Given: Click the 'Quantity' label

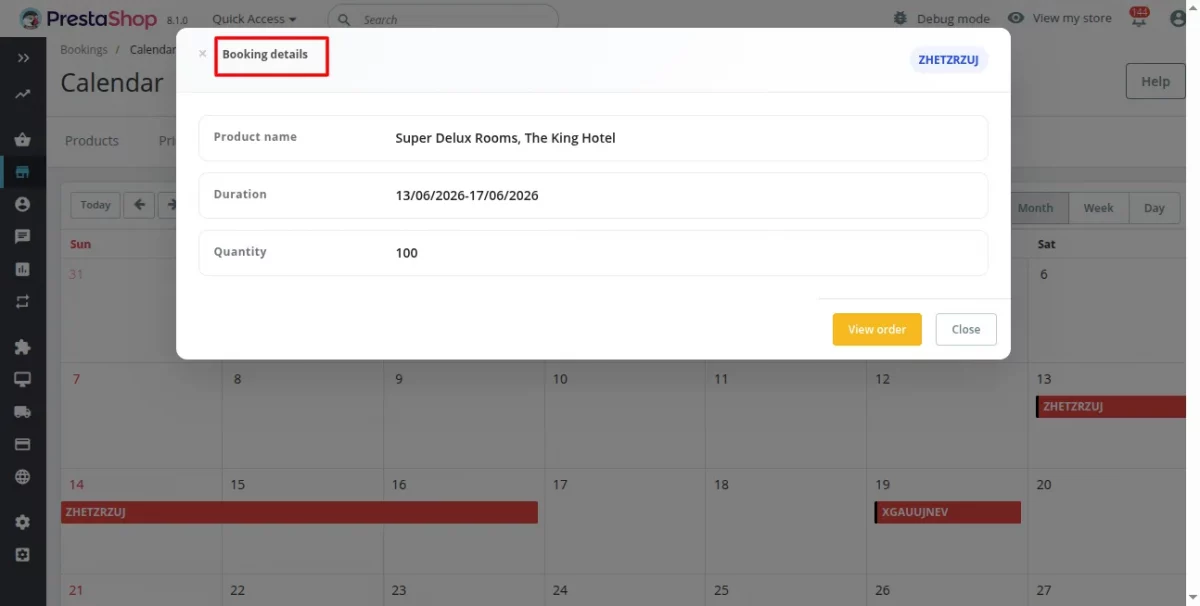Looking at the screenshot, I should tap(240, 252).
